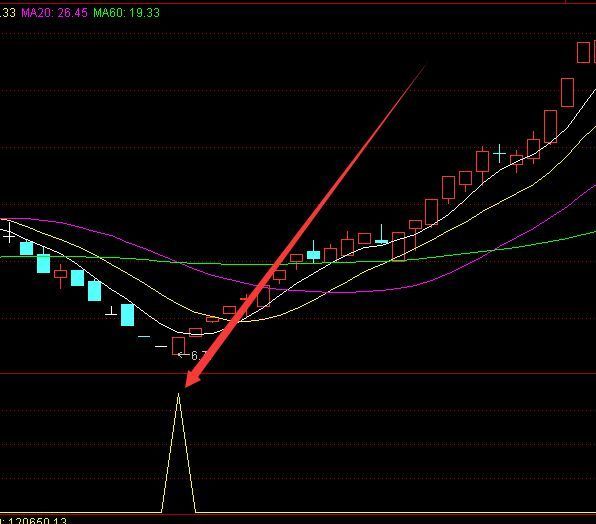The width and height of the screenshot is (596, 524).
Task: Click the long red candle crossing green line
Action: [398, 247]
